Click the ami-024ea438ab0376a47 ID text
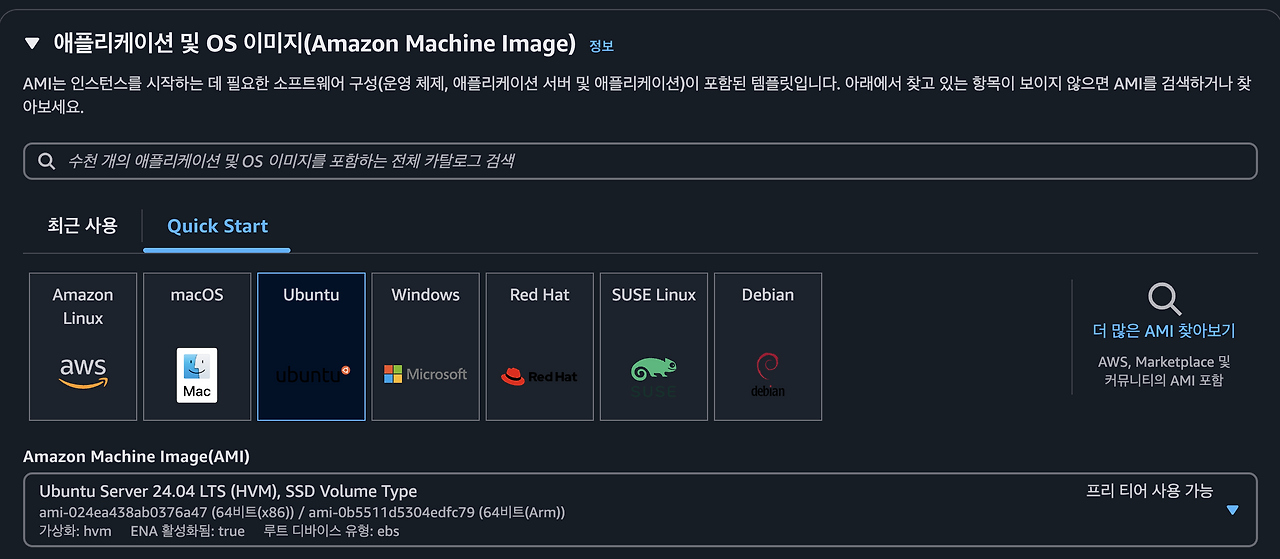1280x559 pixels. pos(123,512)
